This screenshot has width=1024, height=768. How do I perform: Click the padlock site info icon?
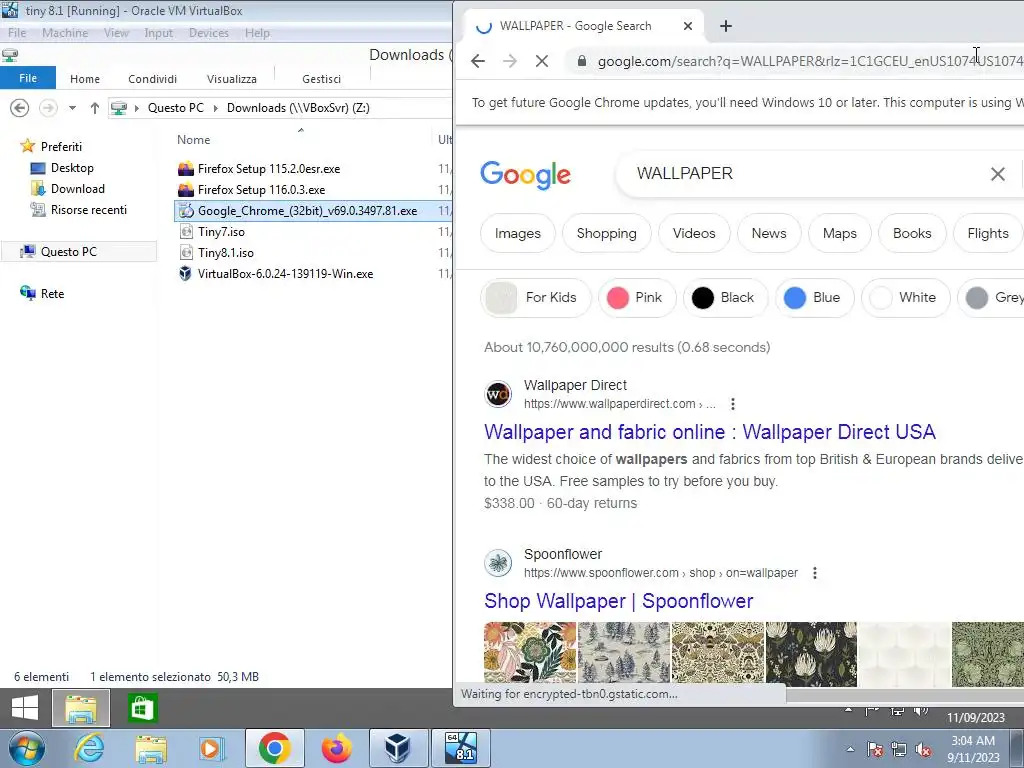[x=581, y=61]
